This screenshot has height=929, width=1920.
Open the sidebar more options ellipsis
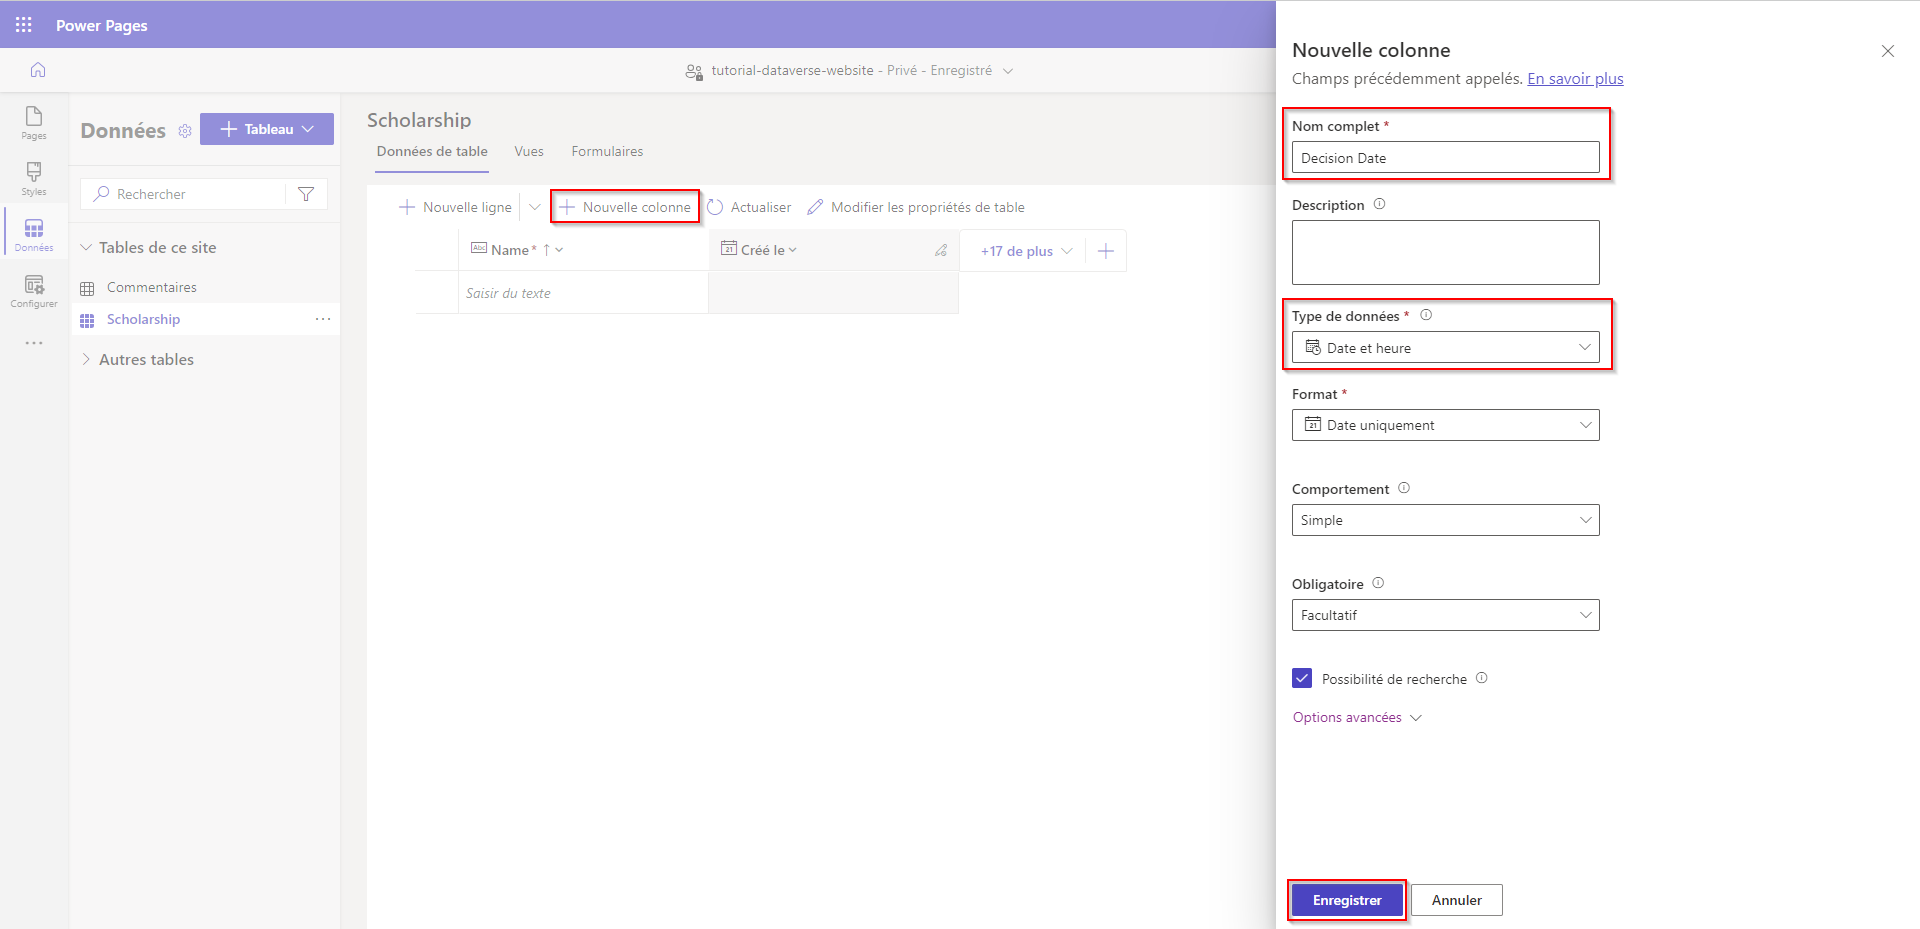click(x=34, y=343)
